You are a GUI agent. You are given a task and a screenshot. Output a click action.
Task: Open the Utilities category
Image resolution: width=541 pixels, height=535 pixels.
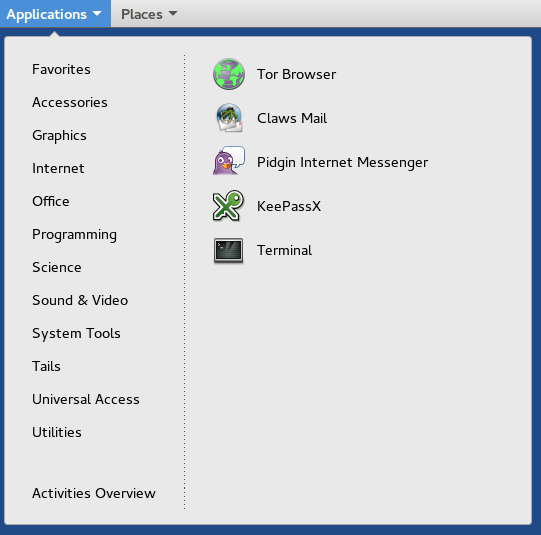pyautogui.click(x=57, y=432)
